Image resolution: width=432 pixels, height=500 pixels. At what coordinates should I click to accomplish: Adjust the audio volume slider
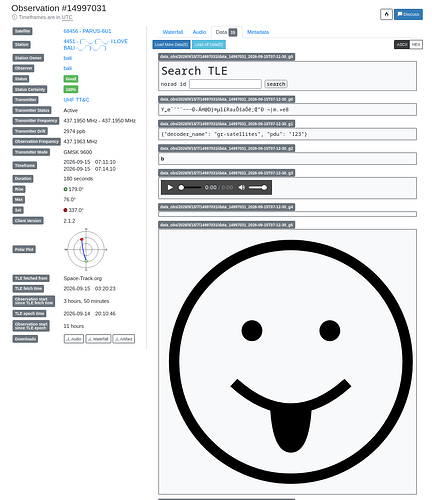tap(258, 187)
